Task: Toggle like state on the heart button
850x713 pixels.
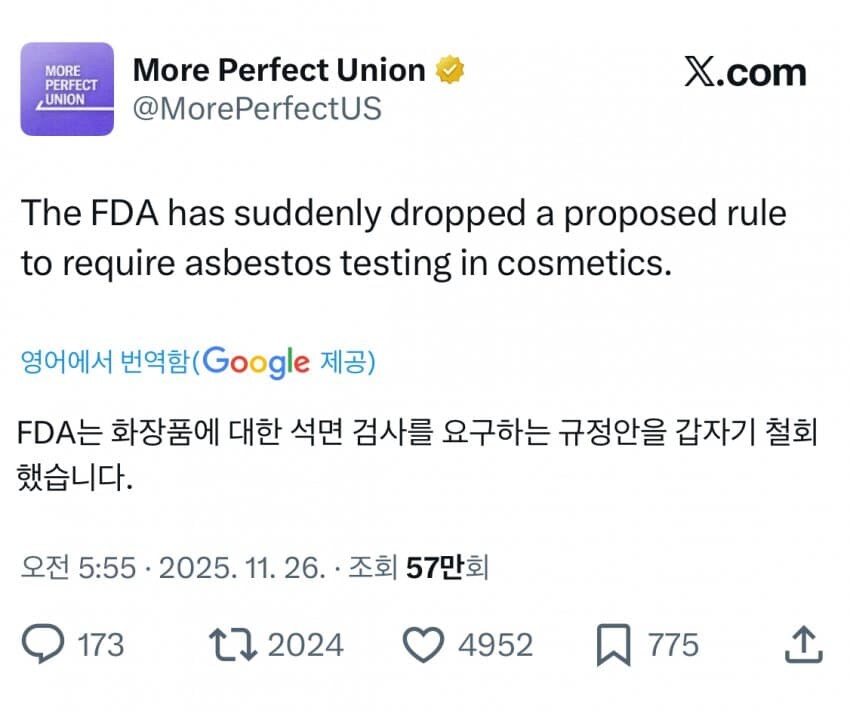Action: coord(425,645)
